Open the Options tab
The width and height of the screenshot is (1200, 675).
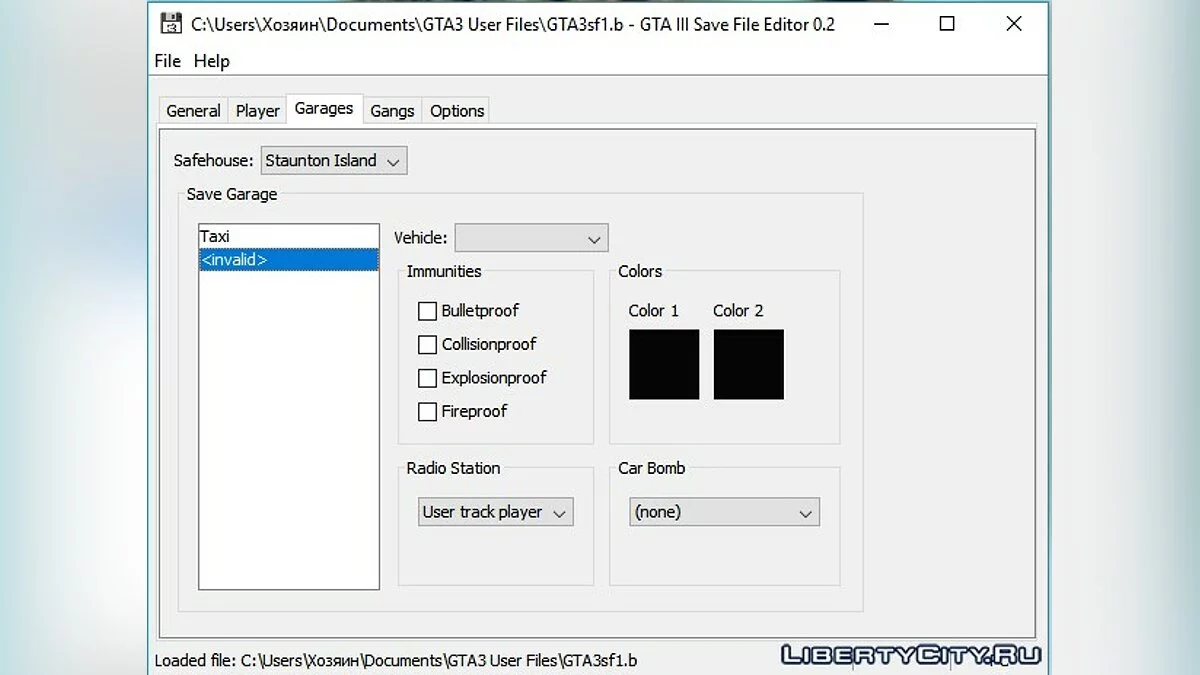click(x=457, y=111)
